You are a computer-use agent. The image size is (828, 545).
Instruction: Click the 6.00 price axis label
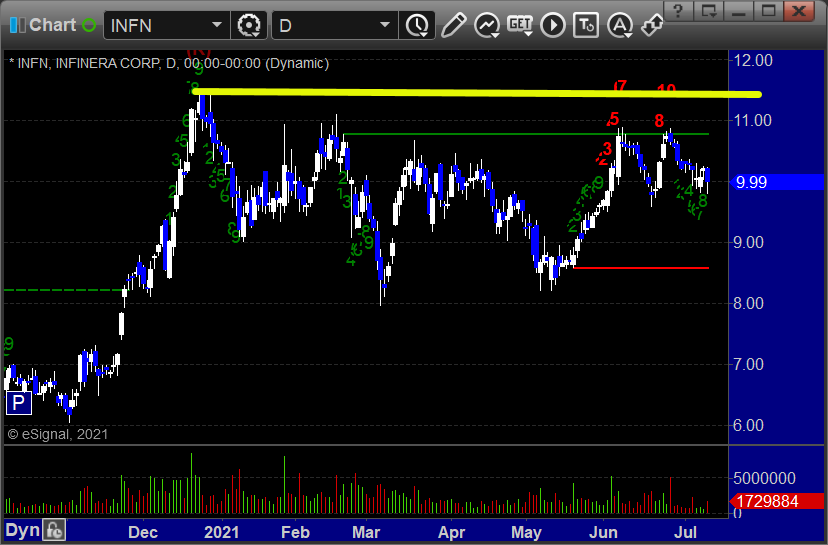click(749, 425)
